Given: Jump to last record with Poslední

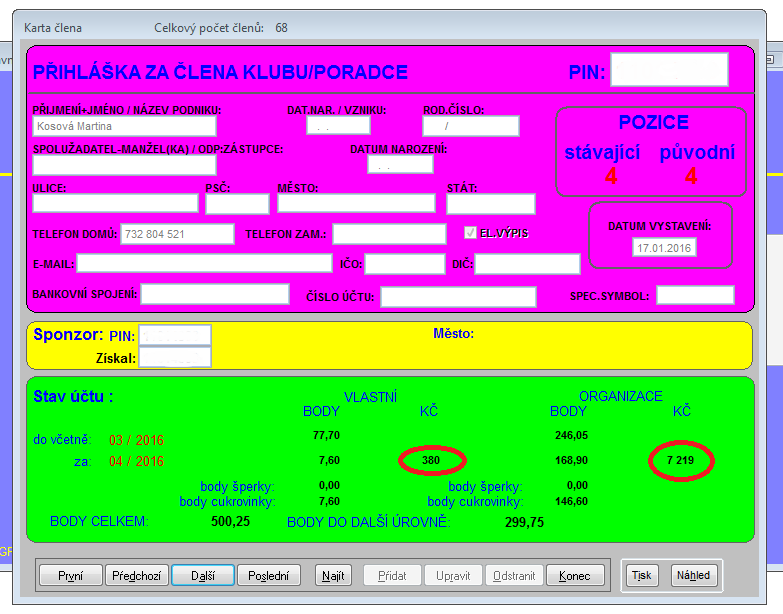Looking at the screenshot, I should click(x=269, y=575).
